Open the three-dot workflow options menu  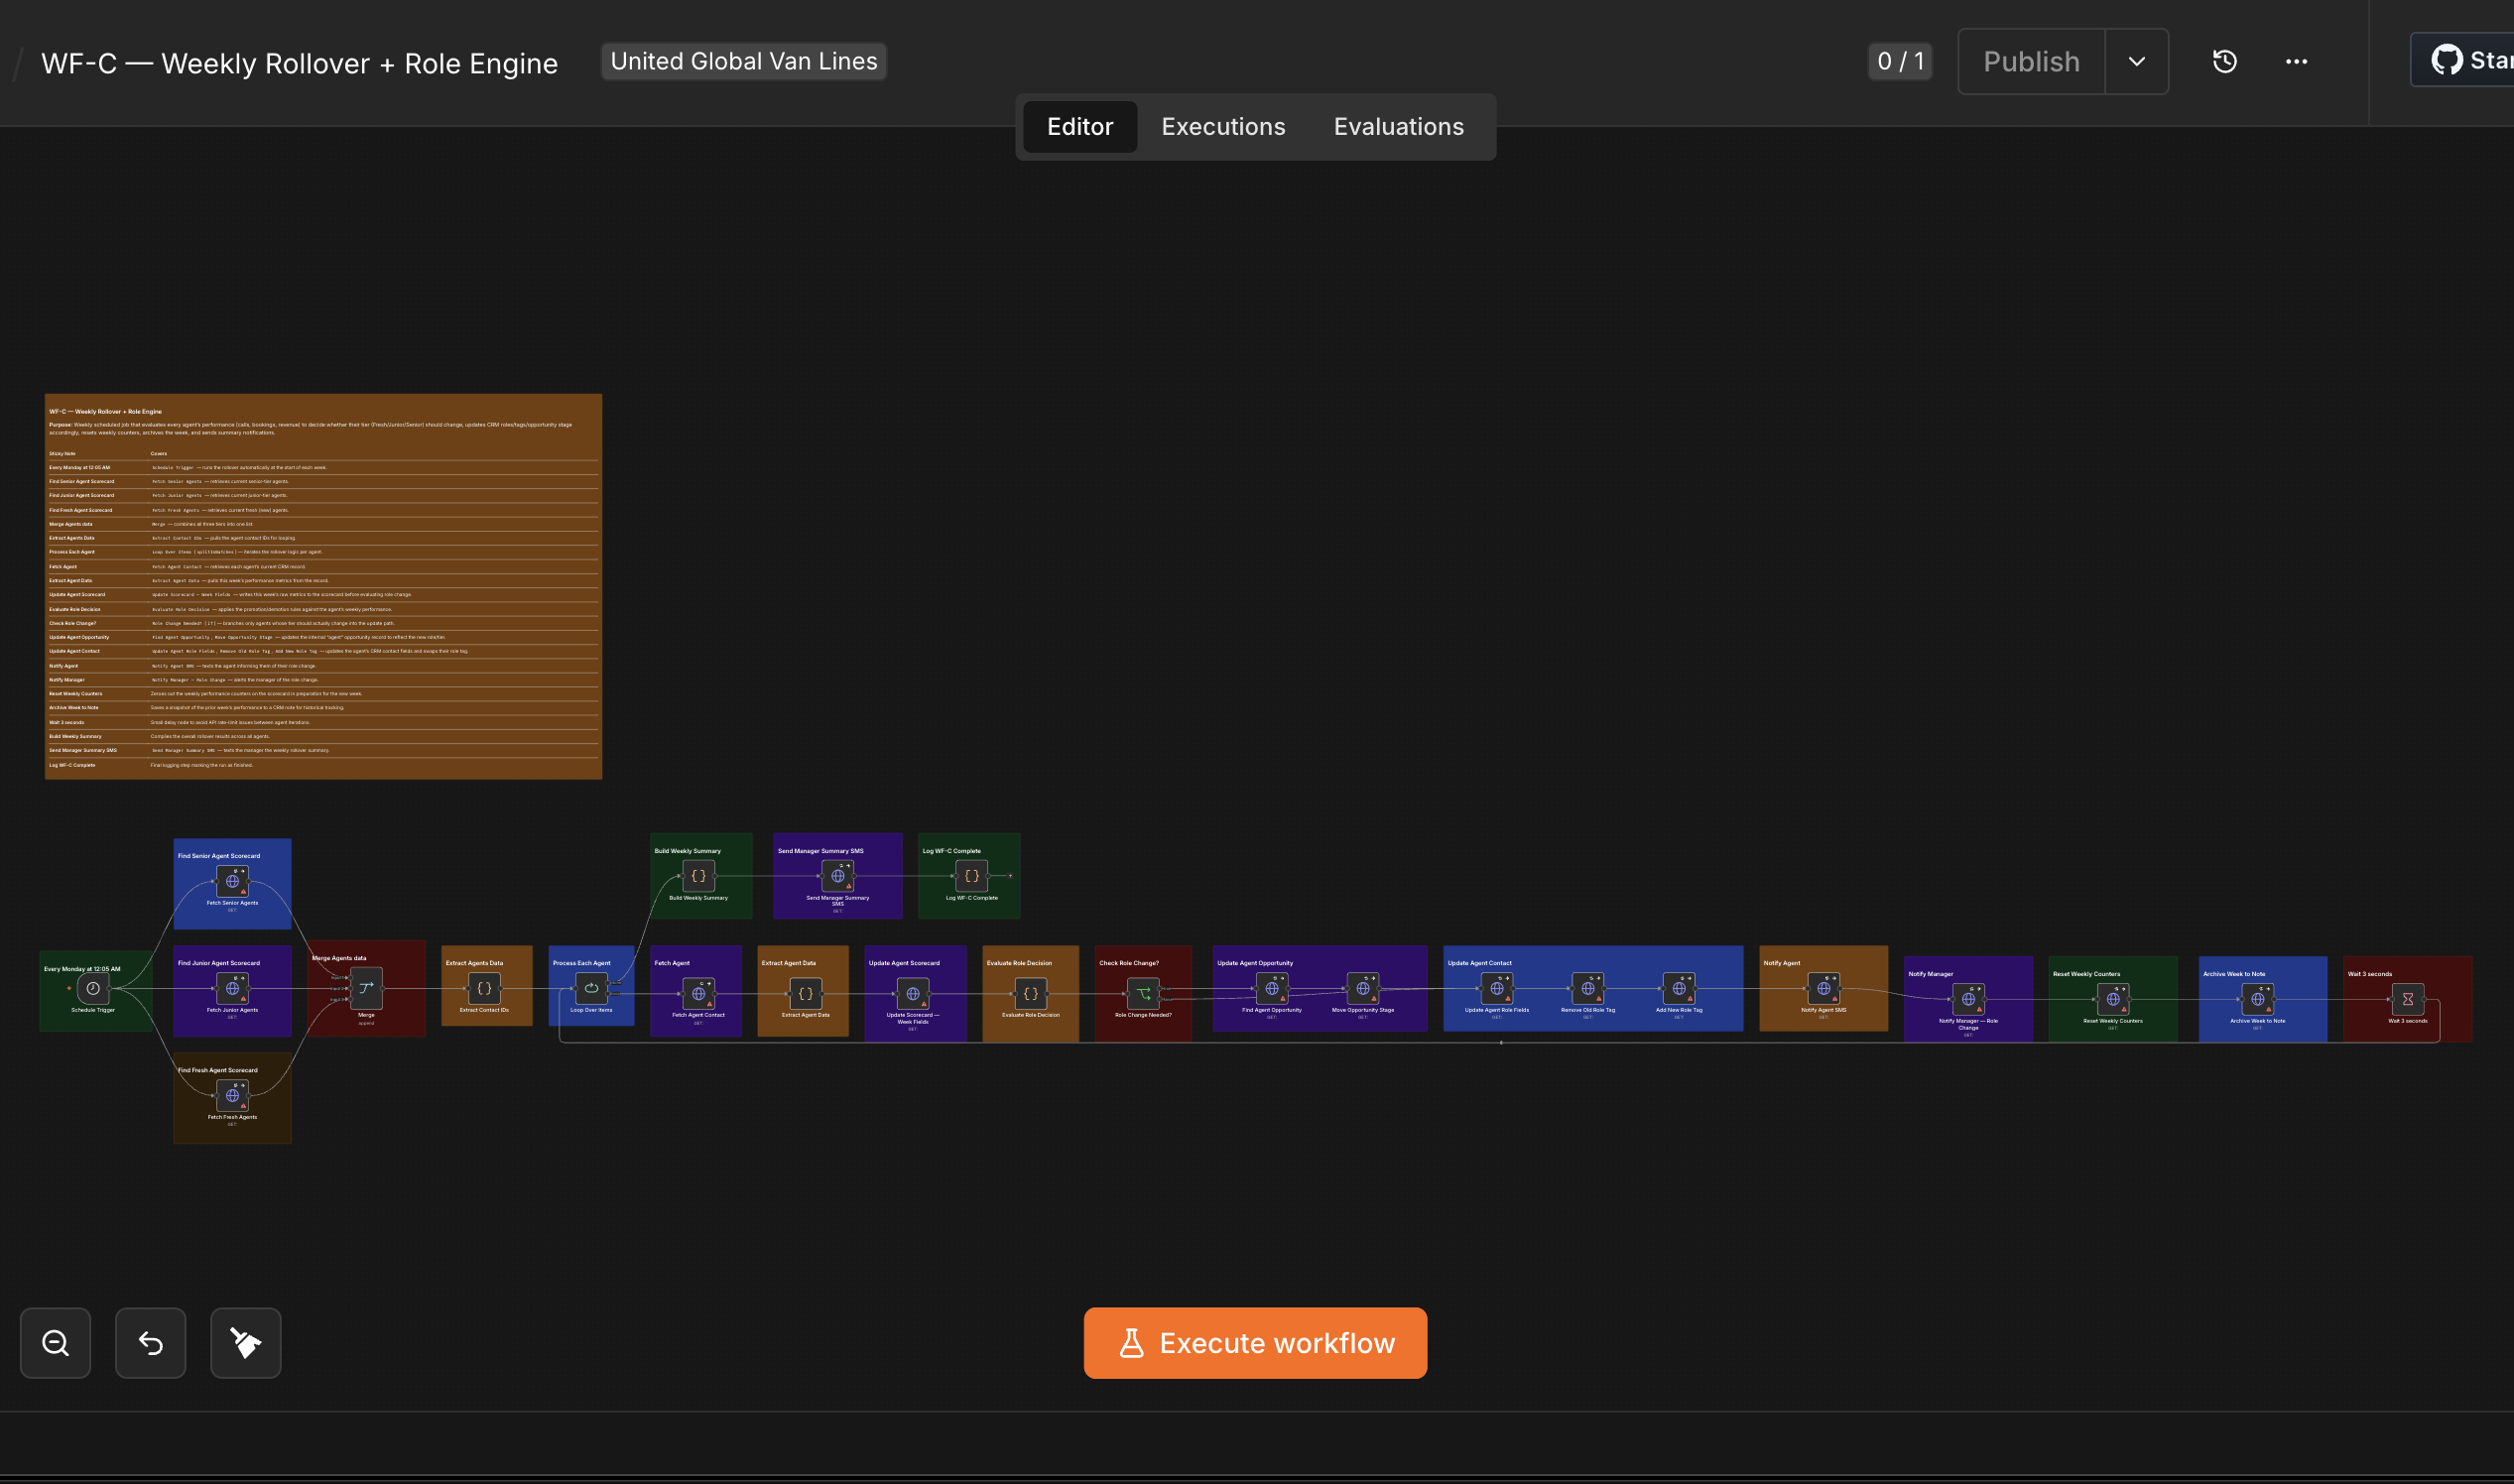pyautogui.click(x=2296, y=61)
